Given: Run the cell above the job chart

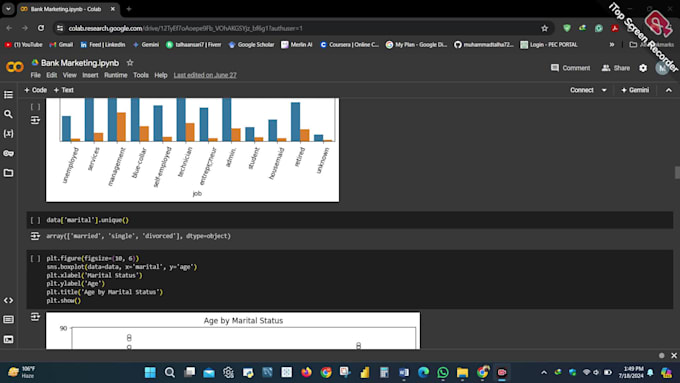Looking at the screenshot, I should [35, 107].
